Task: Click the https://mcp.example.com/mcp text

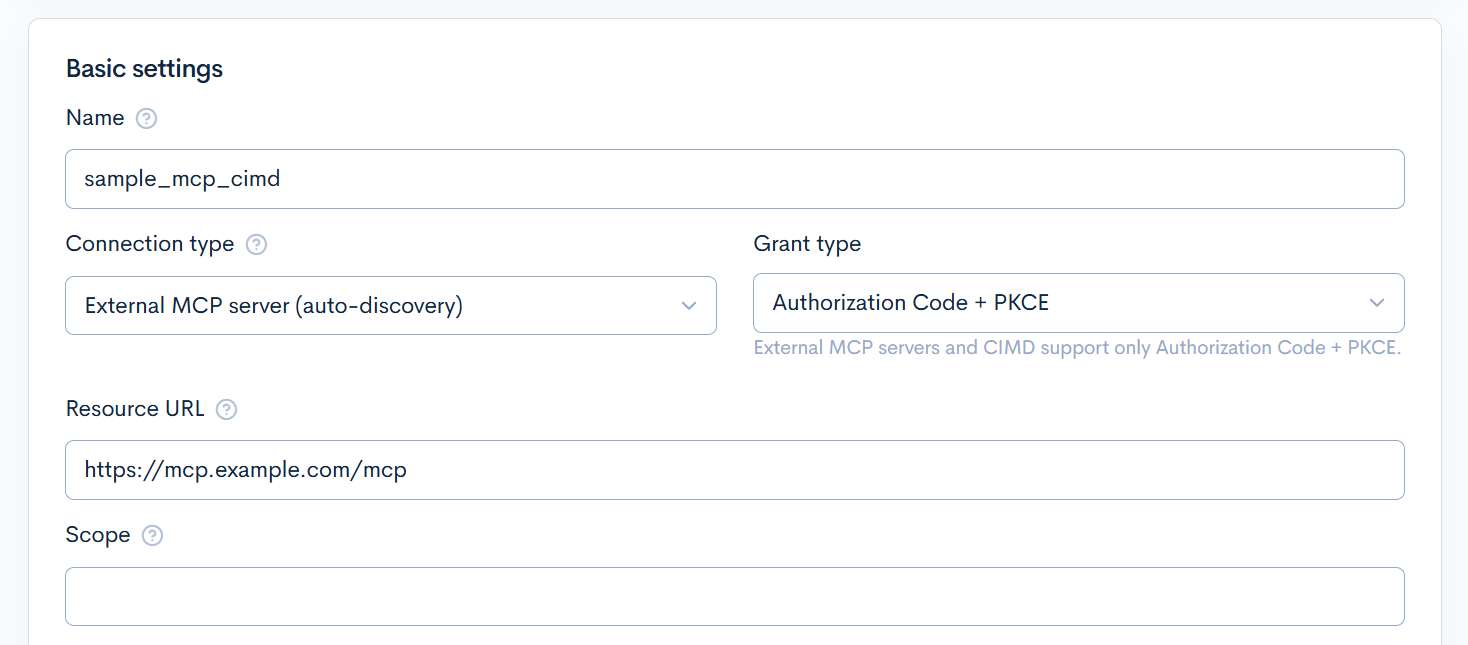Action: tap(246, 470)
